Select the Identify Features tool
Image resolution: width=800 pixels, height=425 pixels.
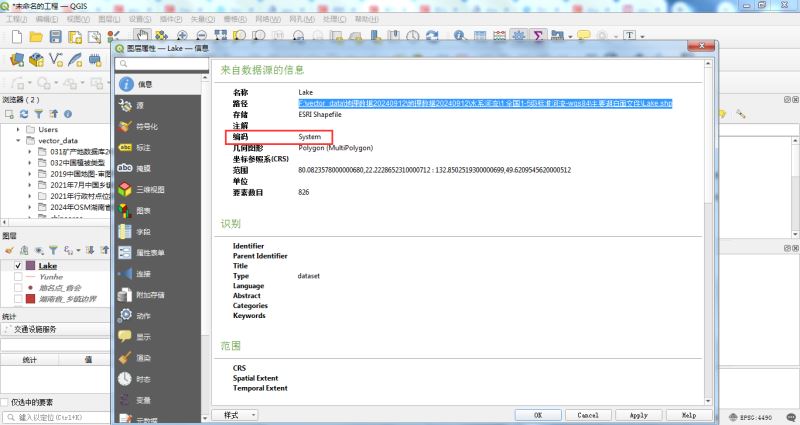(459, 35)
